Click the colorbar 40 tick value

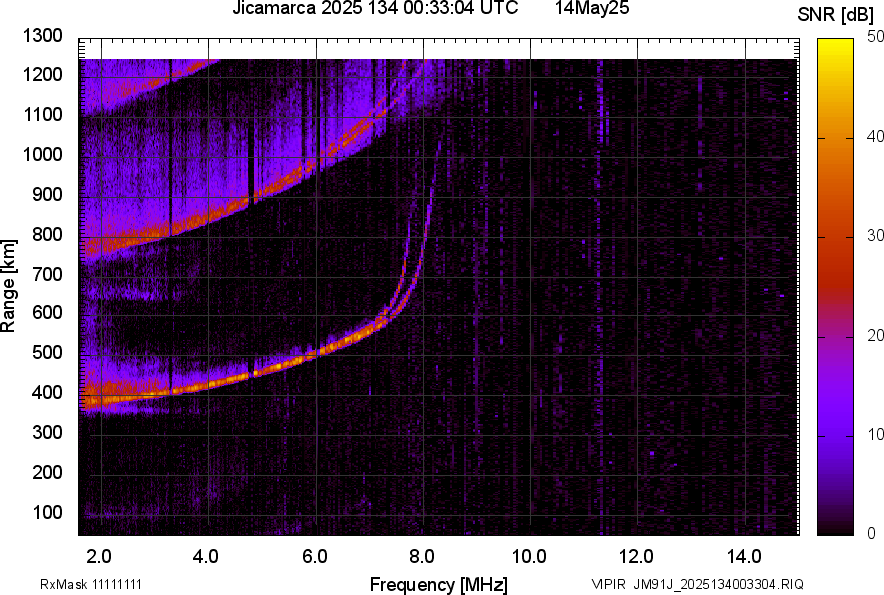(x=876, y=136)
